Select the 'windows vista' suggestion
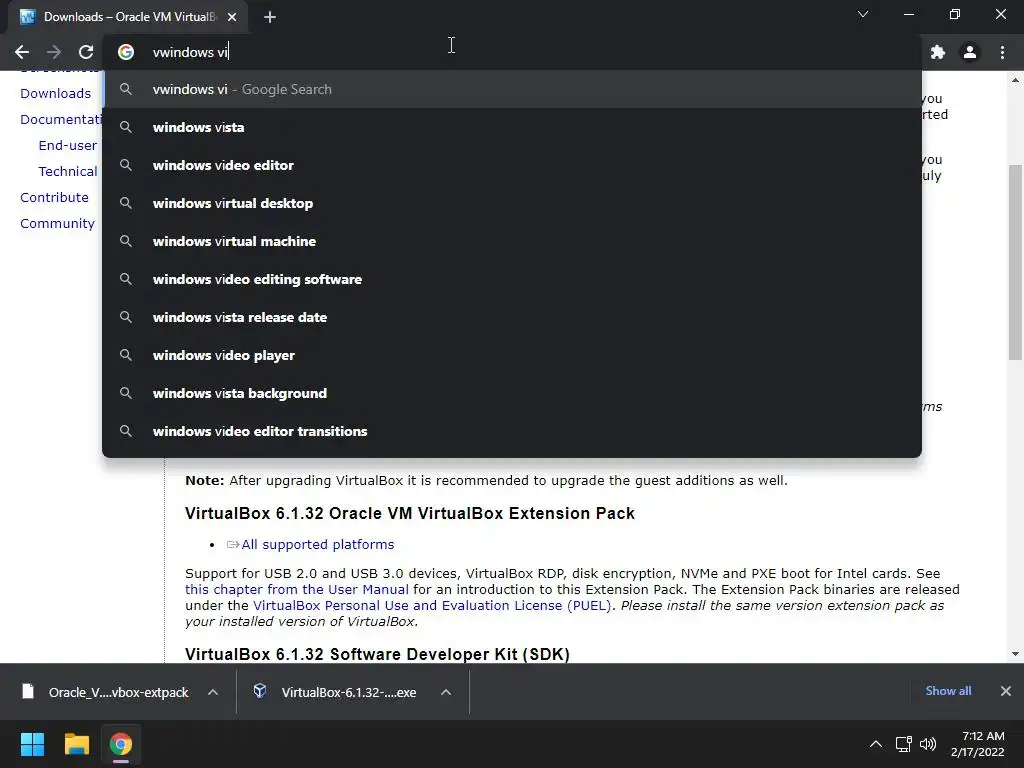 tap(511, 127)
